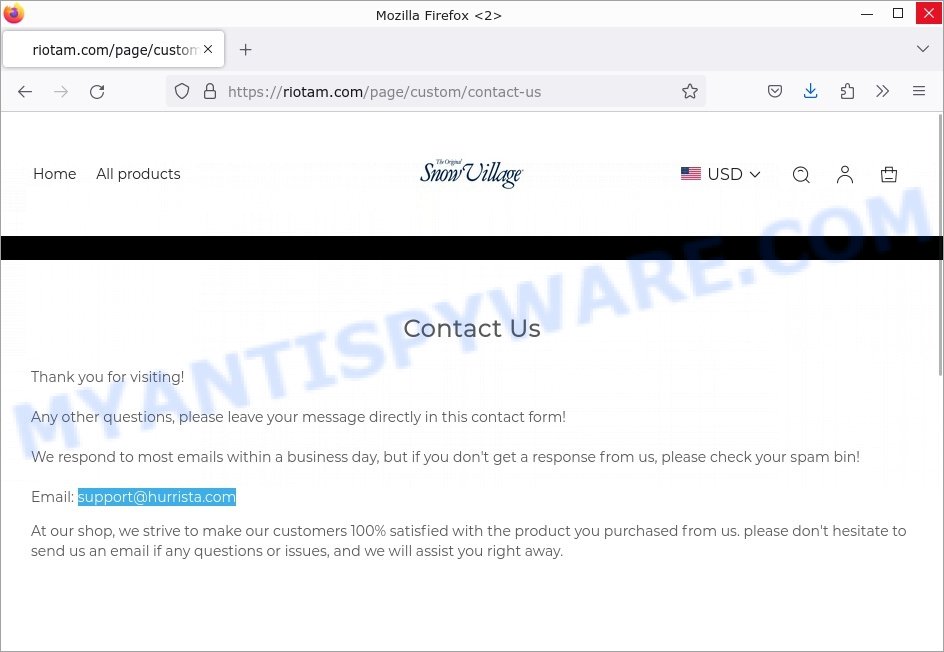View site security padlock details
This screenshot has height=652, width=944.
point(210,92)
